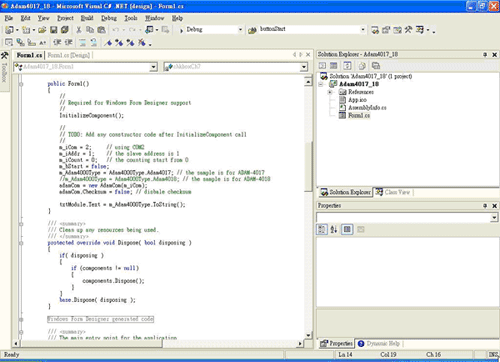Click the Class View toolbar icon
The width and height of the screenshot is (500, 362).
420,30
